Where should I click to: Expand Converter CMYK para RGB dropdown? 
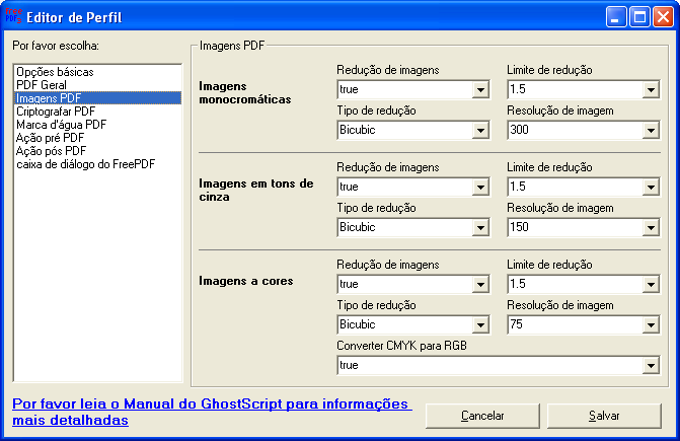(x=651, y=366)
